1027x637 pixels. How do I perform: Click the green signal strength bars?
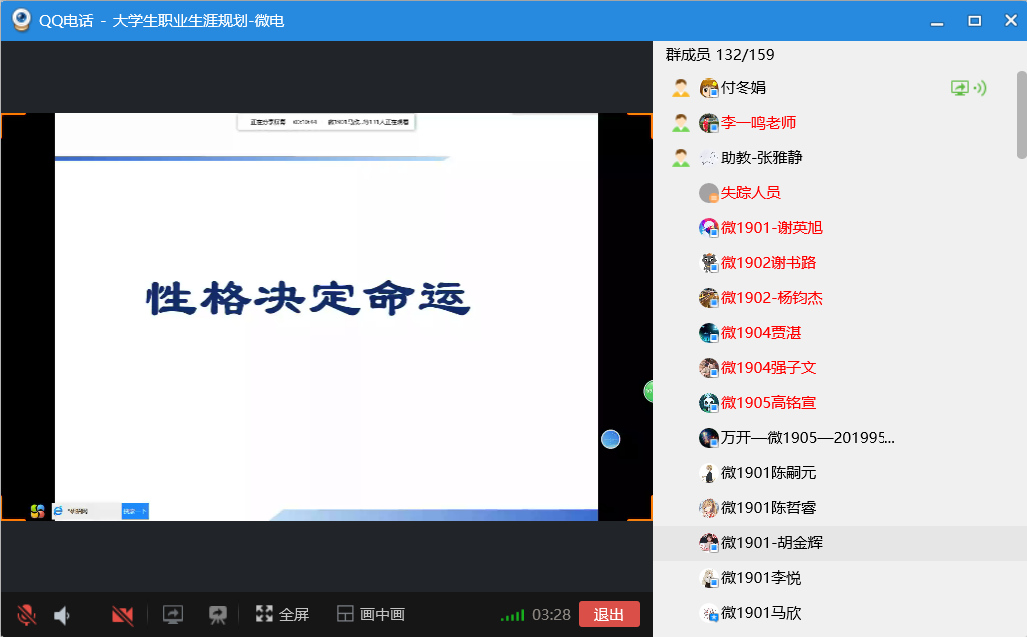point(512,615)
